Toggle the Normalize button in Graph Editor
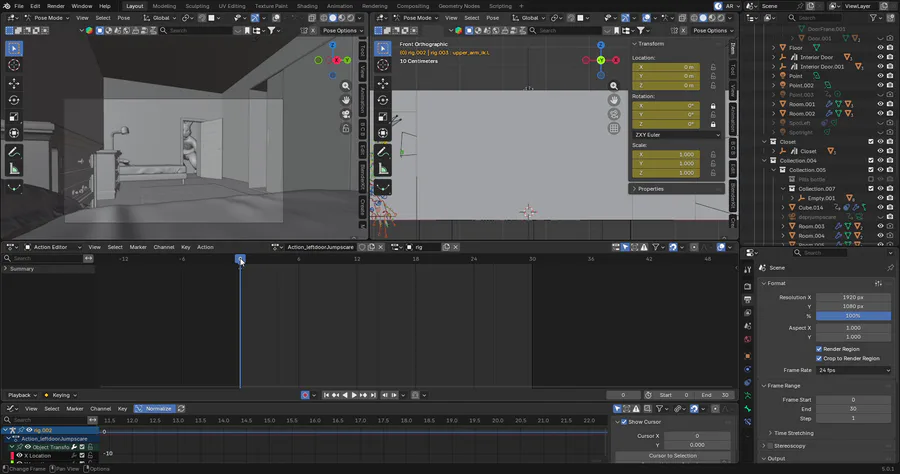 (x=154, y=409)
